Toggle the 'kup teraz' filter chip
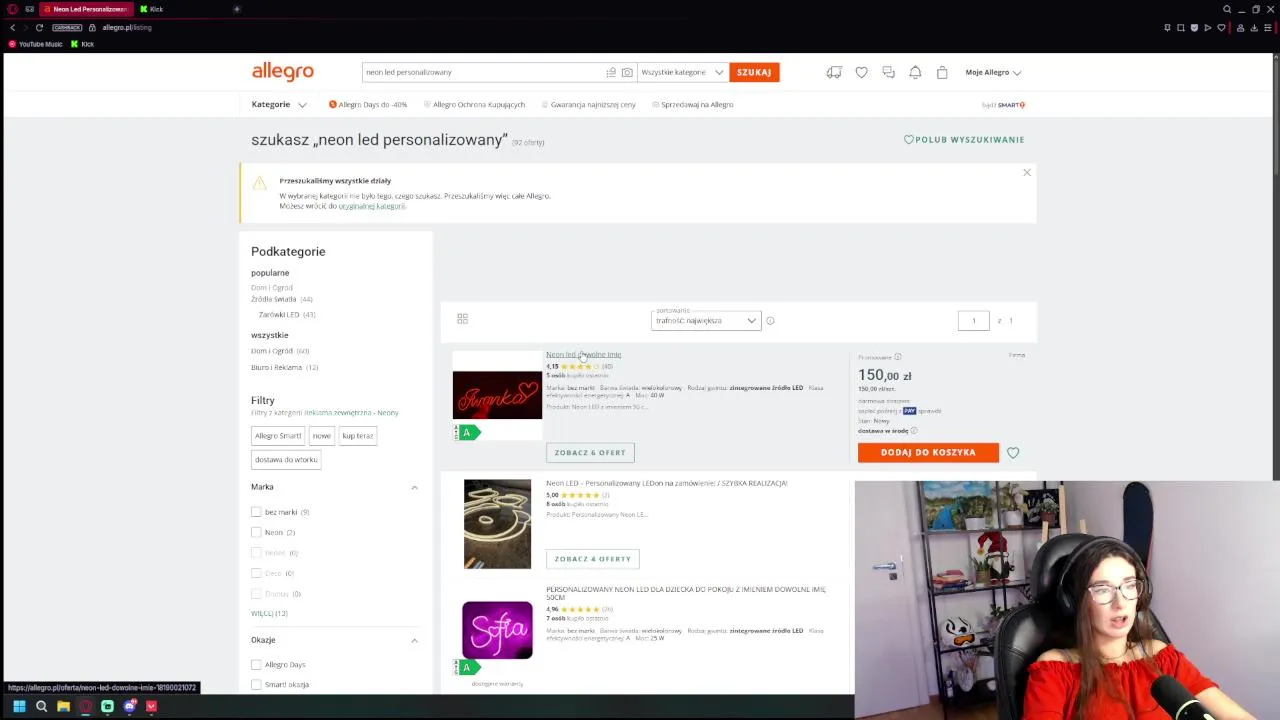Image resolution: width=1280 pixels, height=720 pixels. coord(357,436)
